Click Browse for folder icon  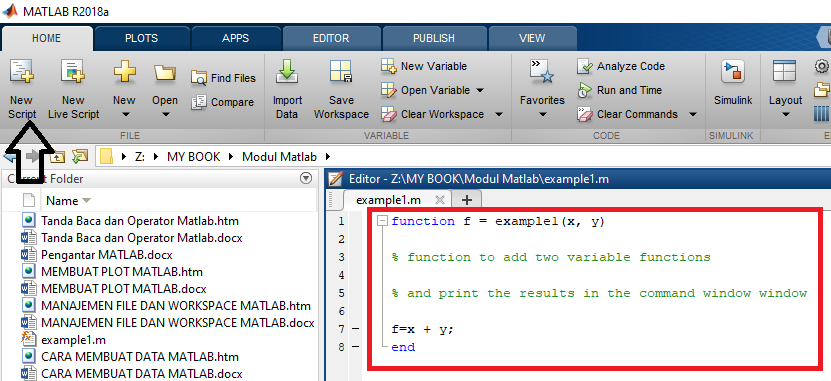point(79,156)
